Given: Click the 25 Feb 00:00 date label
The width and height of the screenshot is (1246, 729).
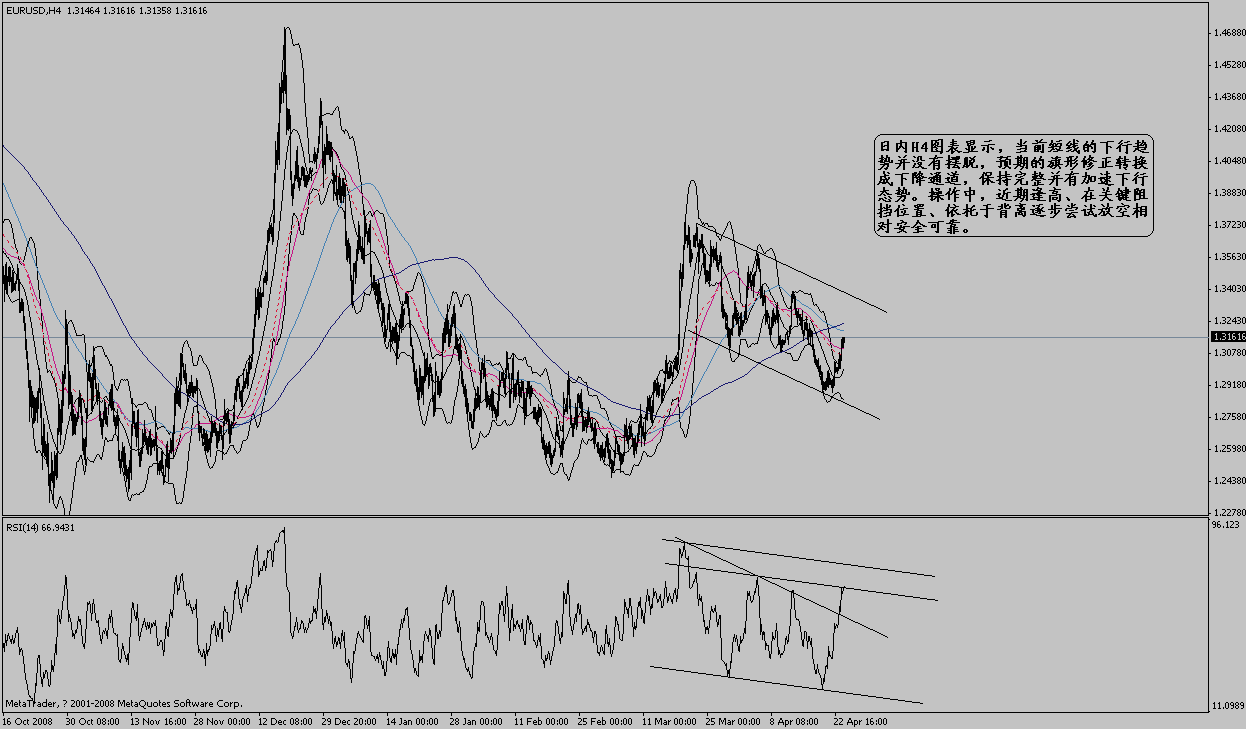Looking at the screenshot, I should (x=605, y=720).
